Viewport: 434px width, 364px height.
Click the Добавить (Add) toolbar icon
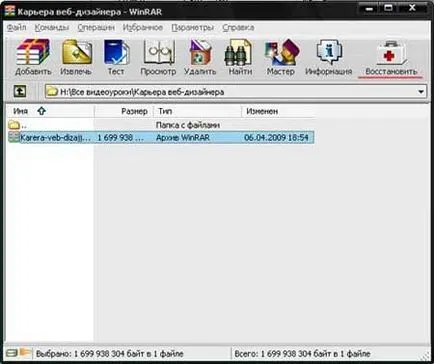[33, 57]
